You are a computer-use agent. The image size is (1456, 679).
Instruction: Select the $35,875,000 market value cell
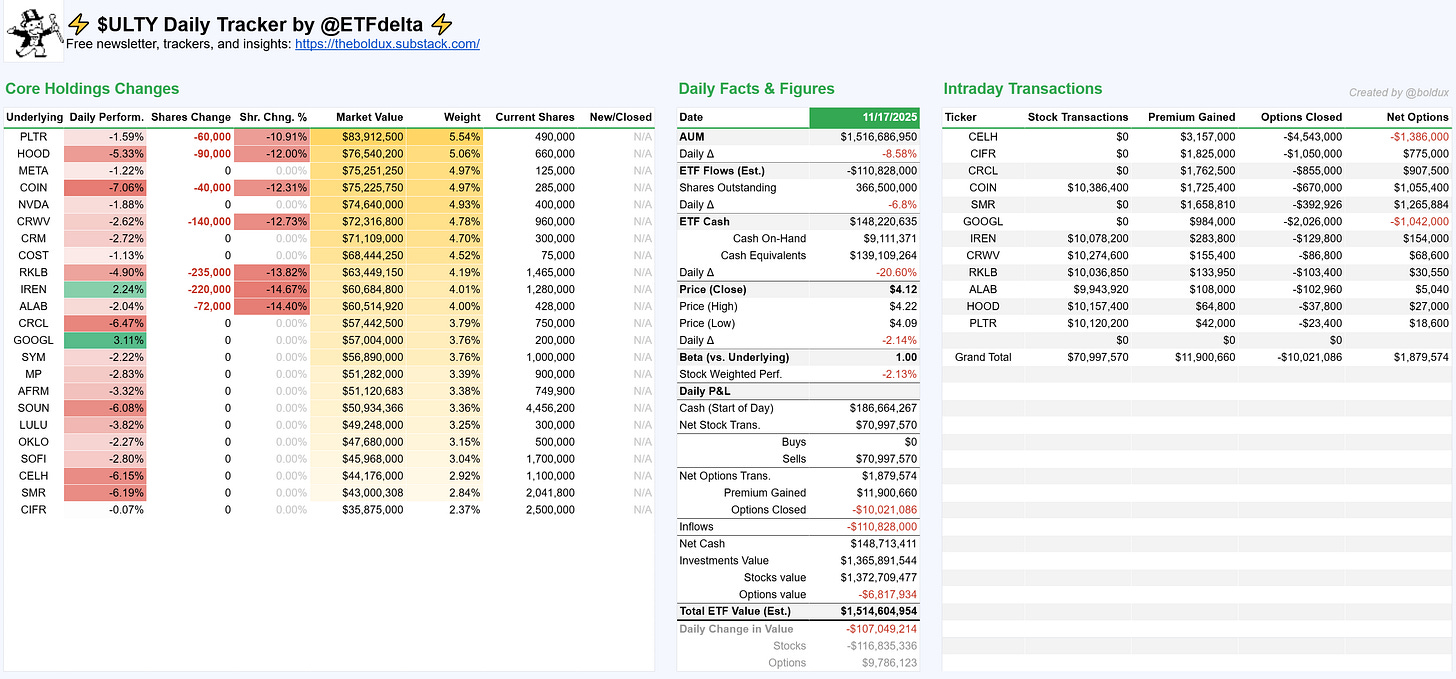[x=357, y=510]
